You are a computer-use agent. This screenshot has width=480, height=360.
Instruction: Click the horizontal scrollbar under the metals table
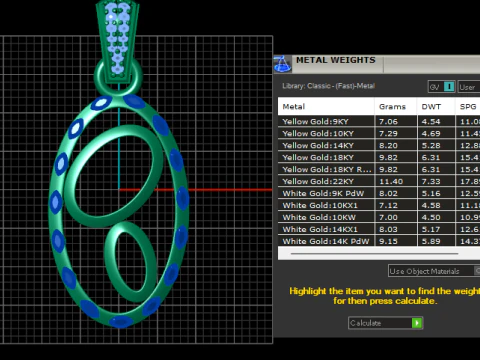374,254
